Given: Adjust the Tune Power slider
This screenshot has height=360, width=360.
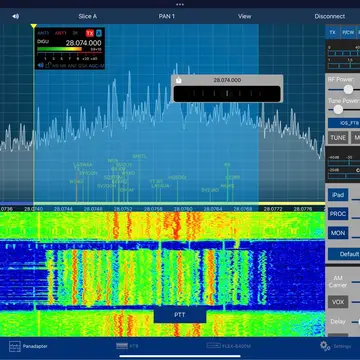Looking at the screenshot, I should (x=338, y=109).
